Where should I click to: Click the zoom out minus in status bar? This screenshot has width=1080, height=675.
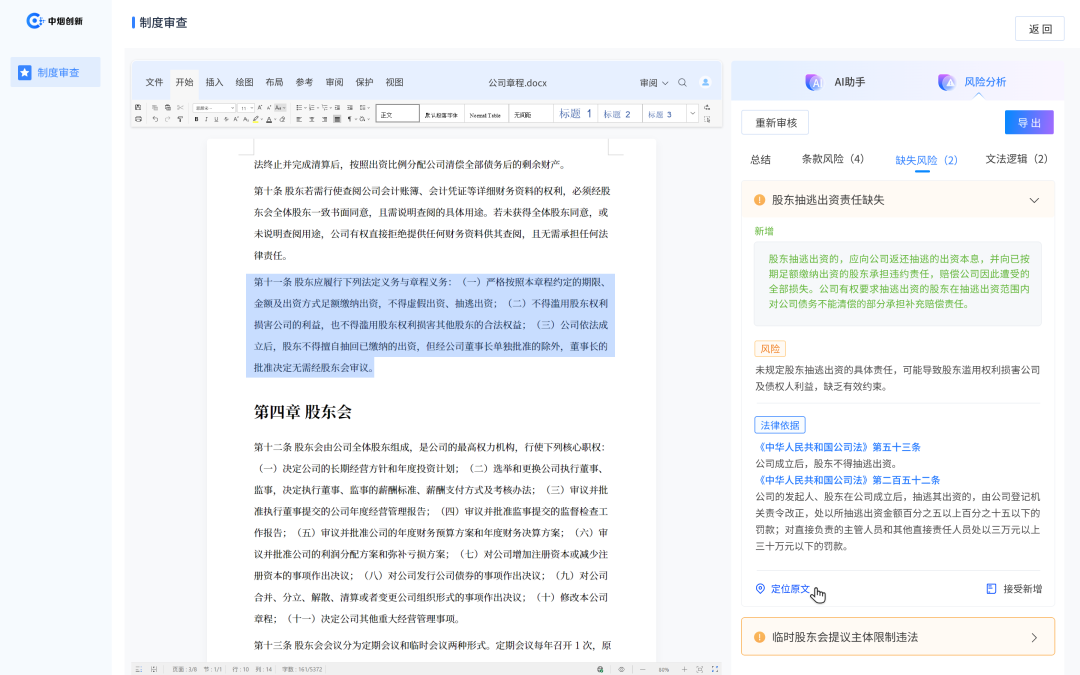(x=643, y=669)
